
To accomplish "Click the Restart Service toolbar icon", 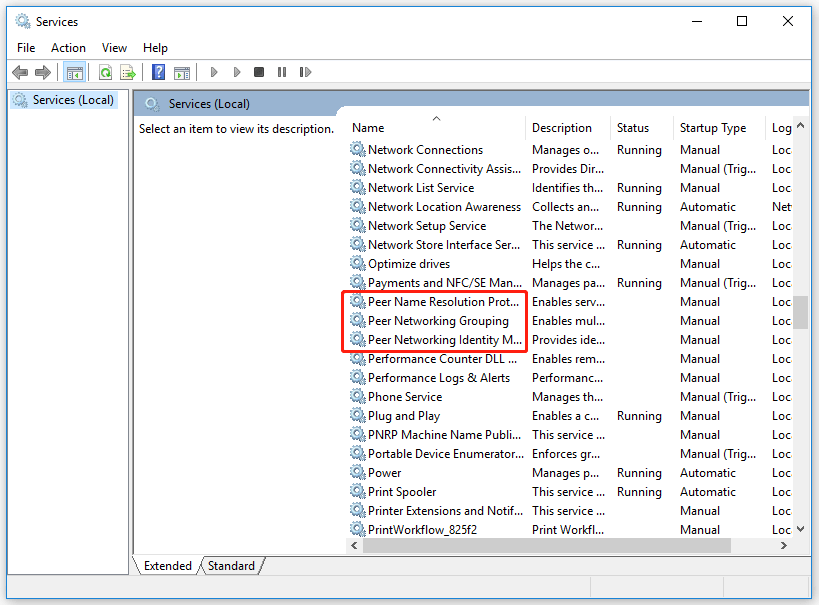I will (305, 71).
